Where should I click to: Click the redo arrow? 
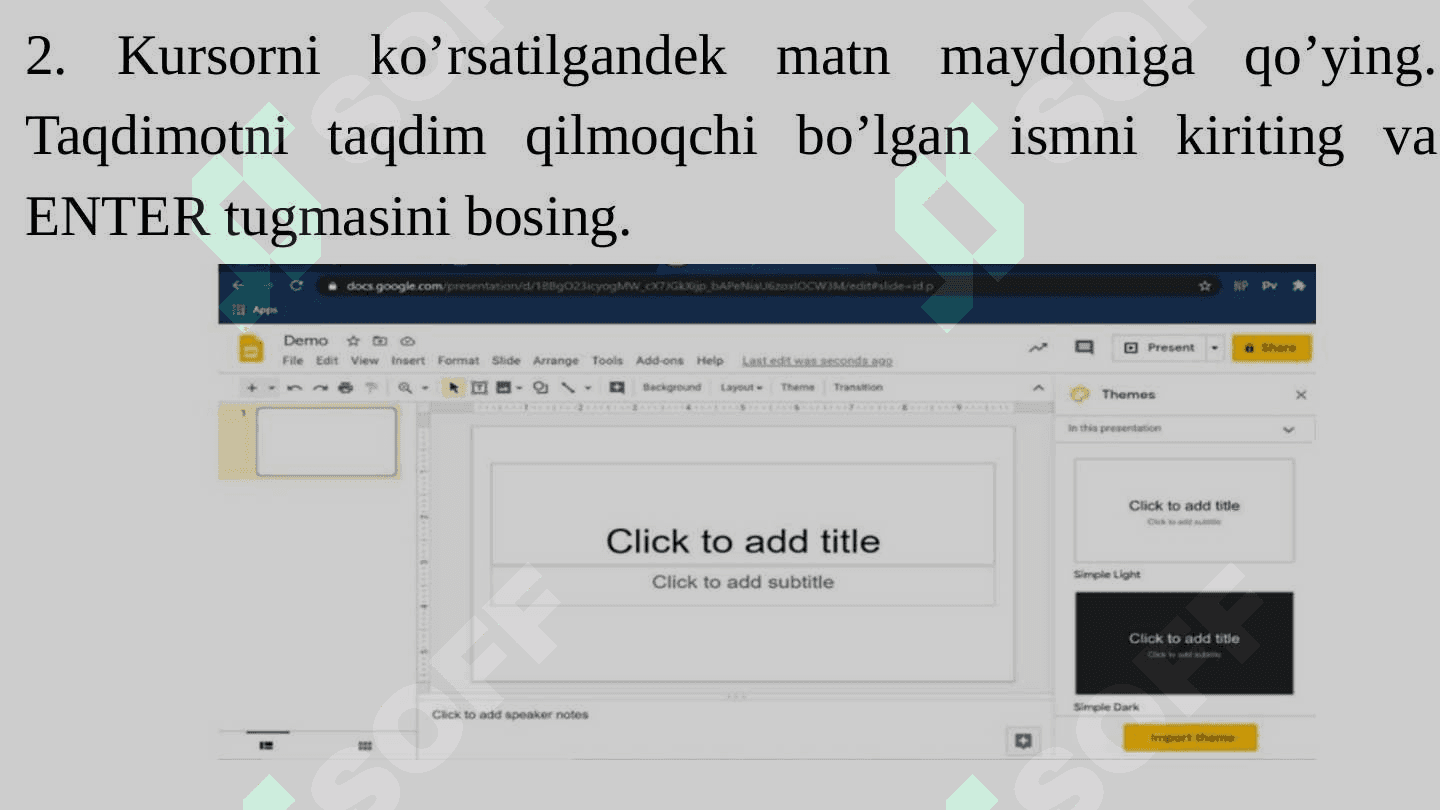(x=320, y=388)
